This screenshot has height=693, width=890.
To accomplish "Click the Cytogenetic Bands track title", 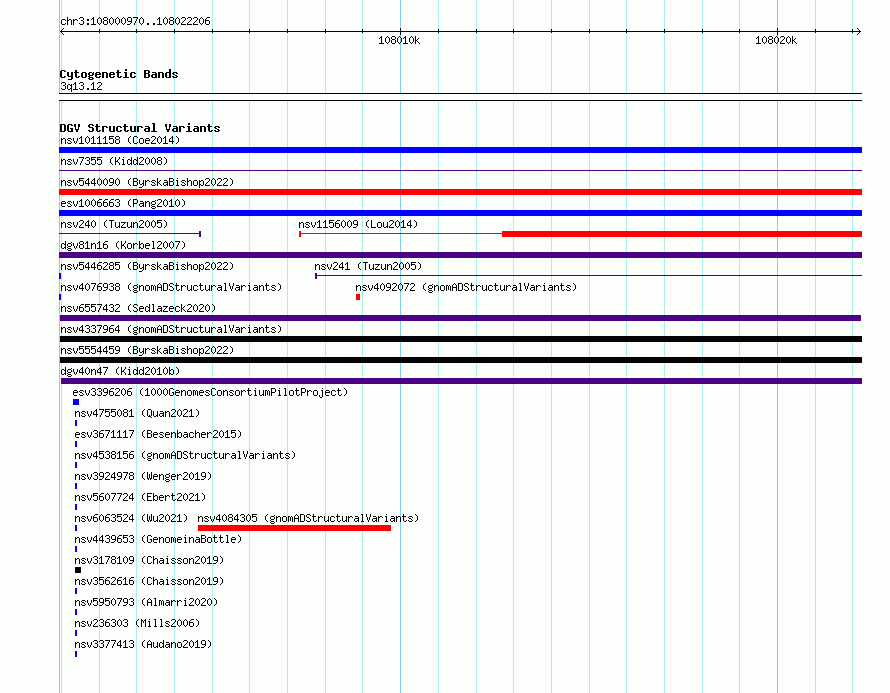I will [x=119, y=74].
